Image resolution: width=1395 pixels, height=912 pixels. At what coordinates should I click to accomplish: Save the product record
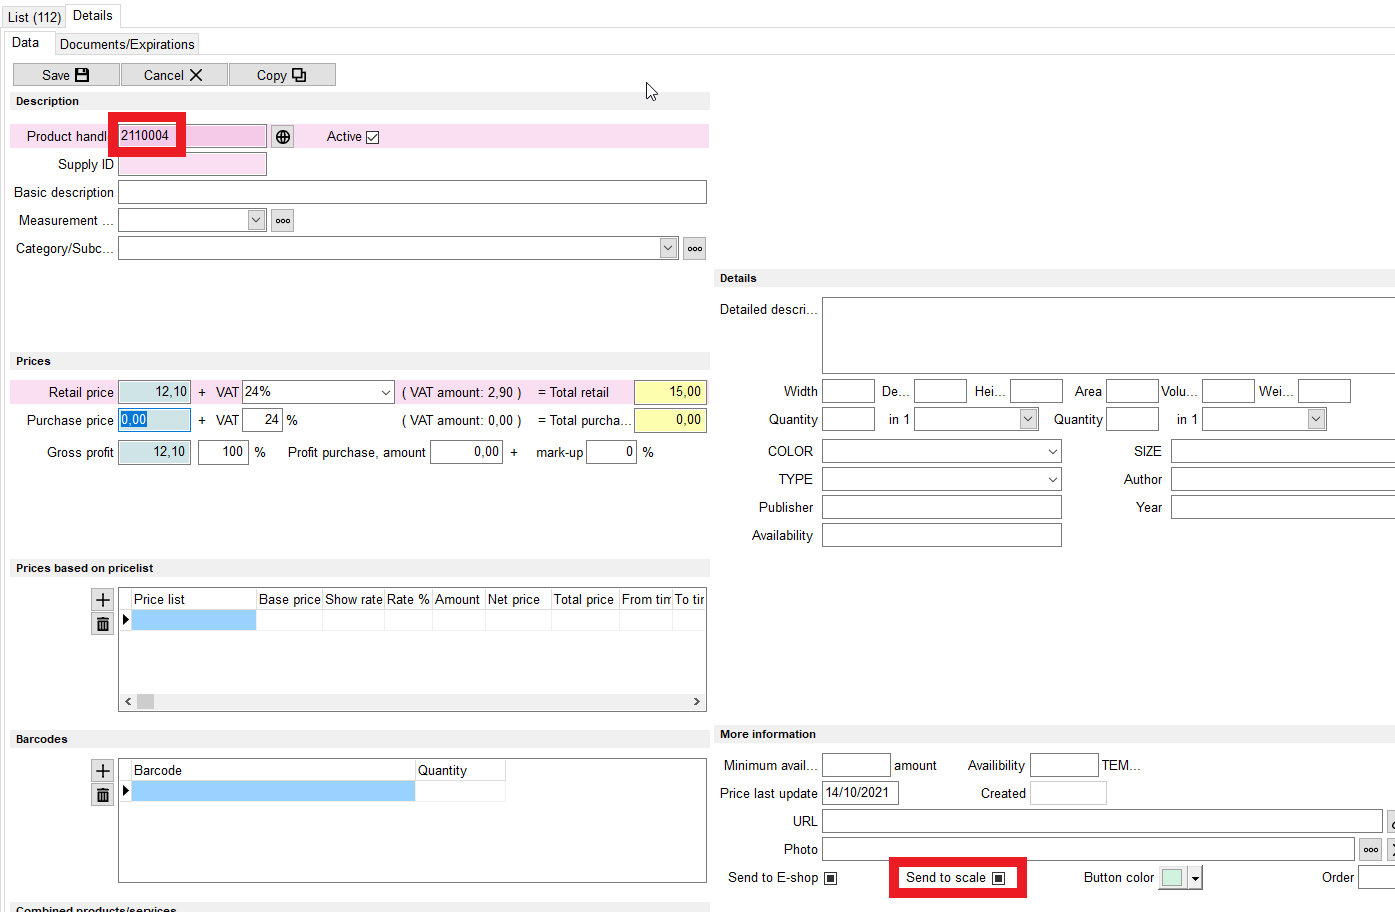coord(66,75)
